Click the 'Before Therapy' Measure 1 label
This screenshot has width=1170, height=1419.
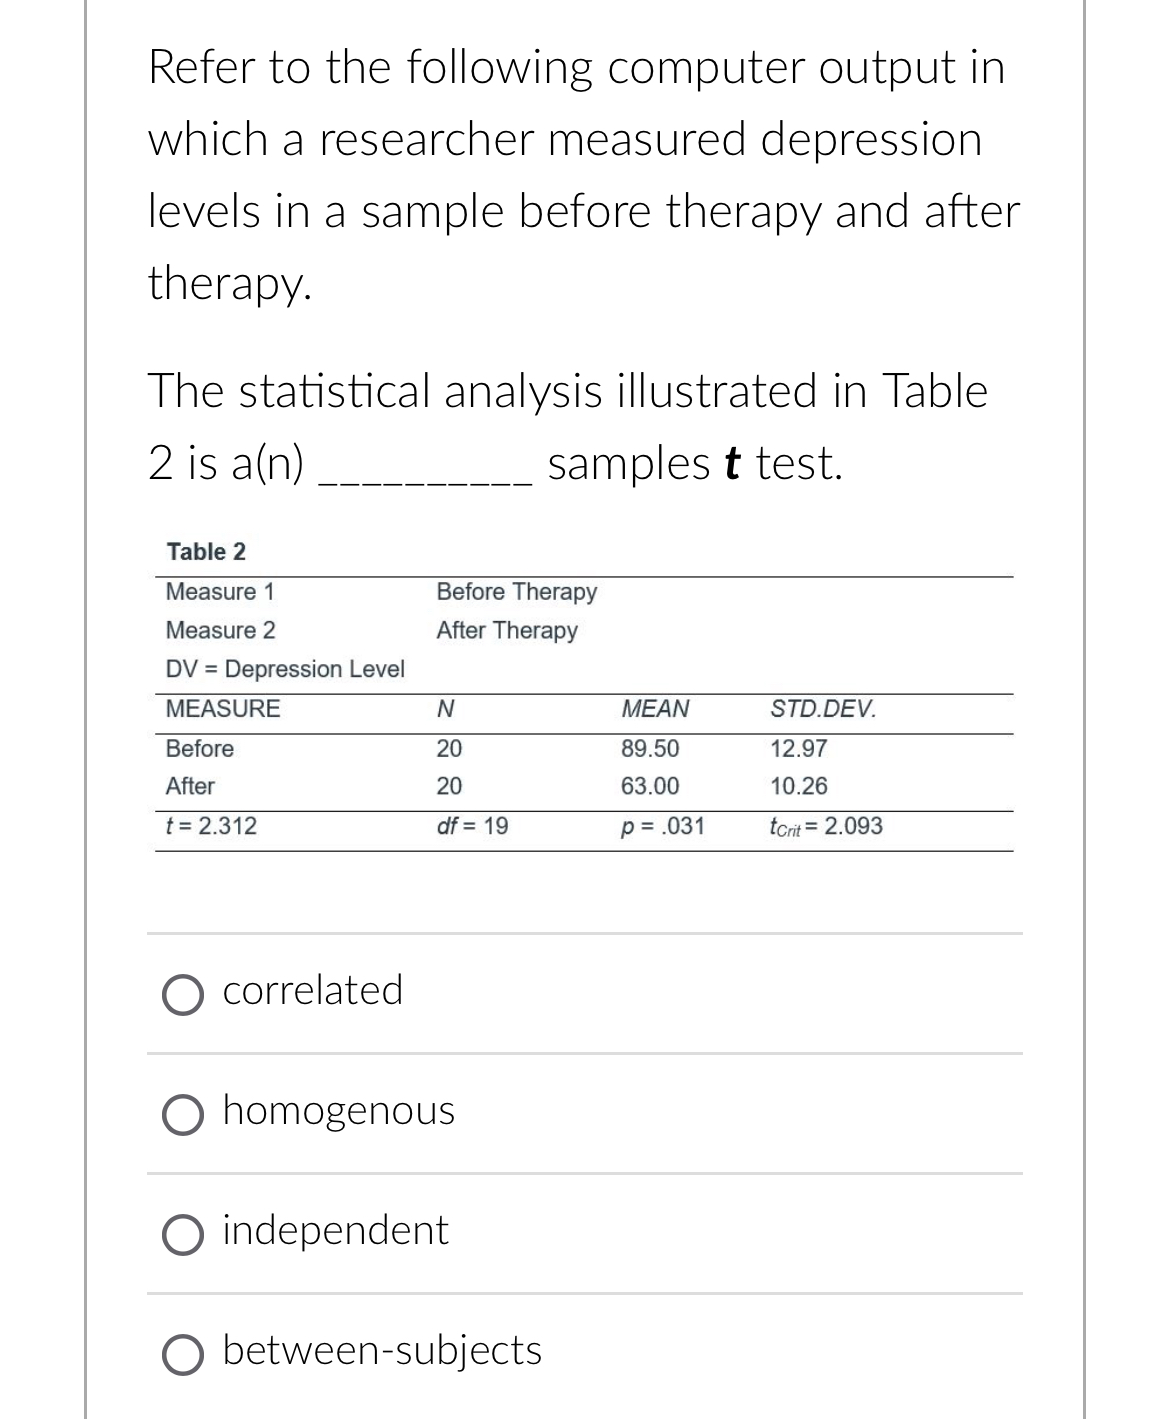pos(516,592)
